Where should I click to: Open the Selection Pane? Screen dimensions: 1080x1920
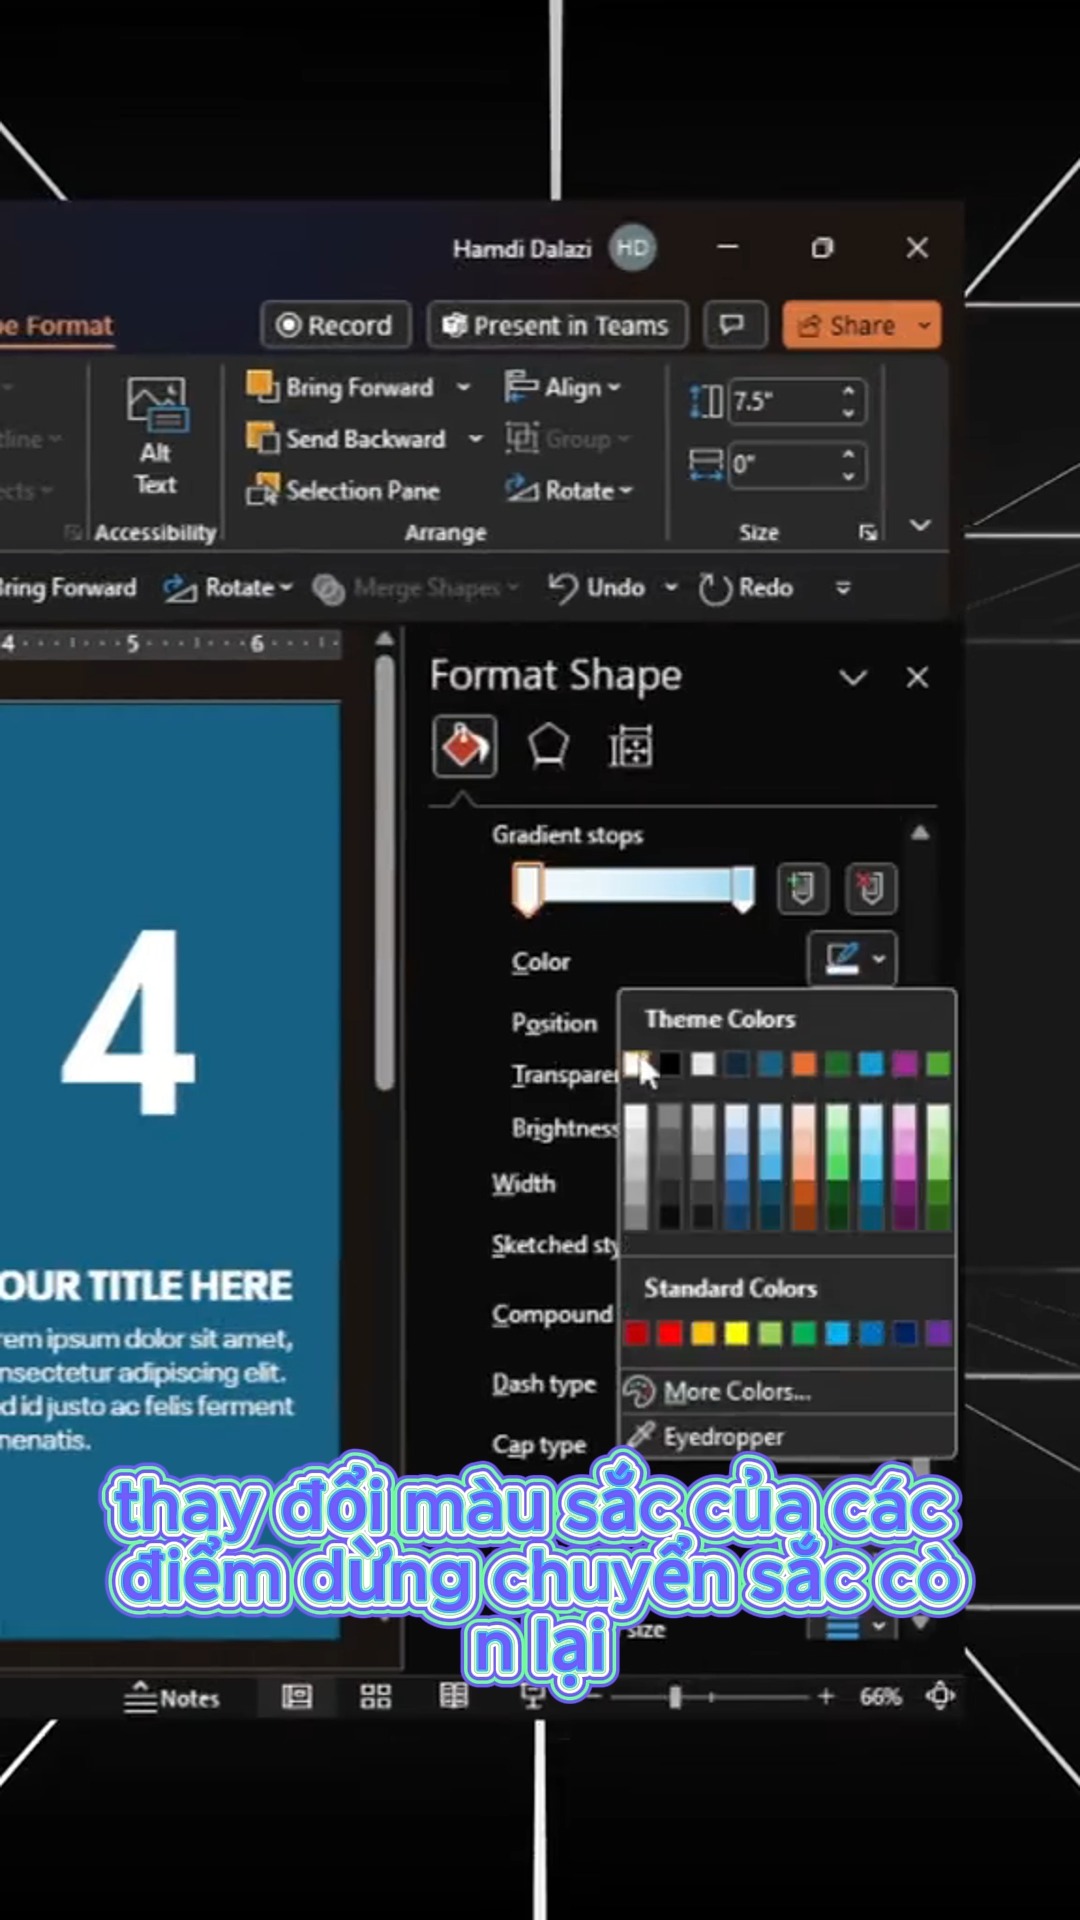tap(343, 490)
